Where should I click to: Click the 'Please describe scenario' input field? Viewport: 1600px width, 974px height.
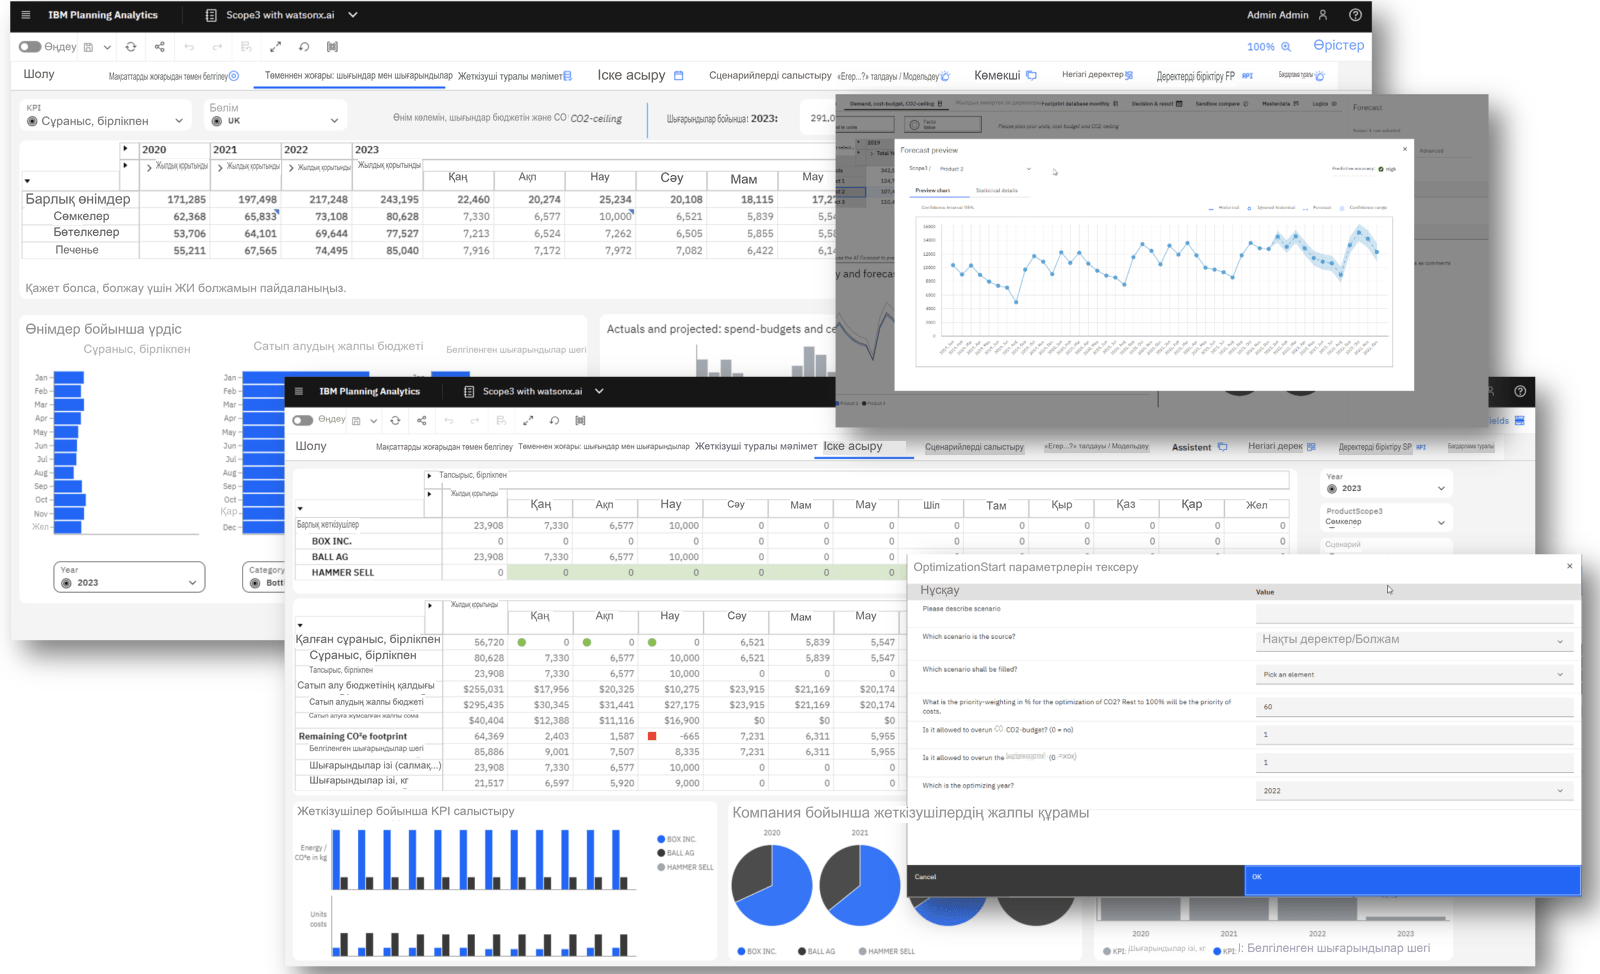pyautogui.click(x=1414, y=613)
